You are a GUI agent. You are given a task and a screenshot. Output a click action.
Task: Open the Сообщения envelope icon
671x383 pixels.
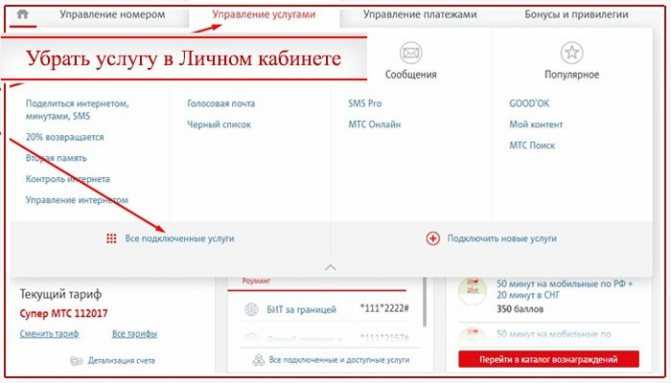(x=411, y=53)
